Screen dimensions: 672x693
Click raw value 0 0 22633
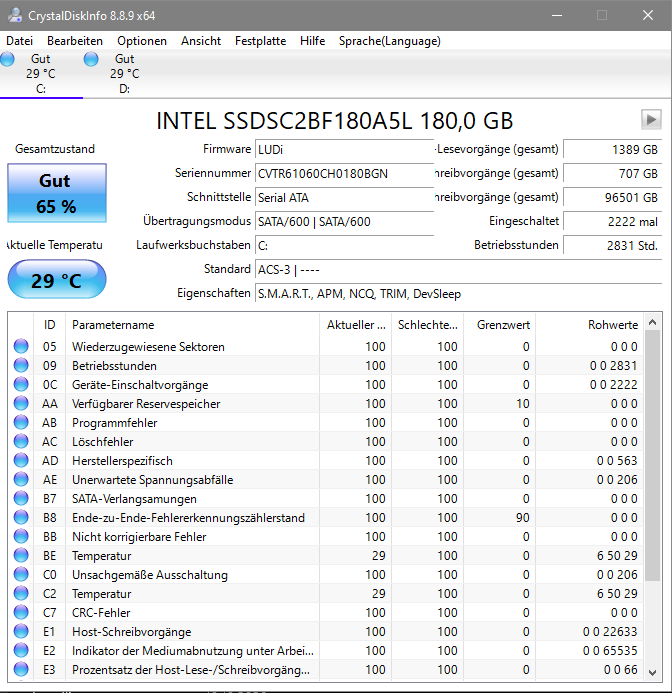(610, 632)
